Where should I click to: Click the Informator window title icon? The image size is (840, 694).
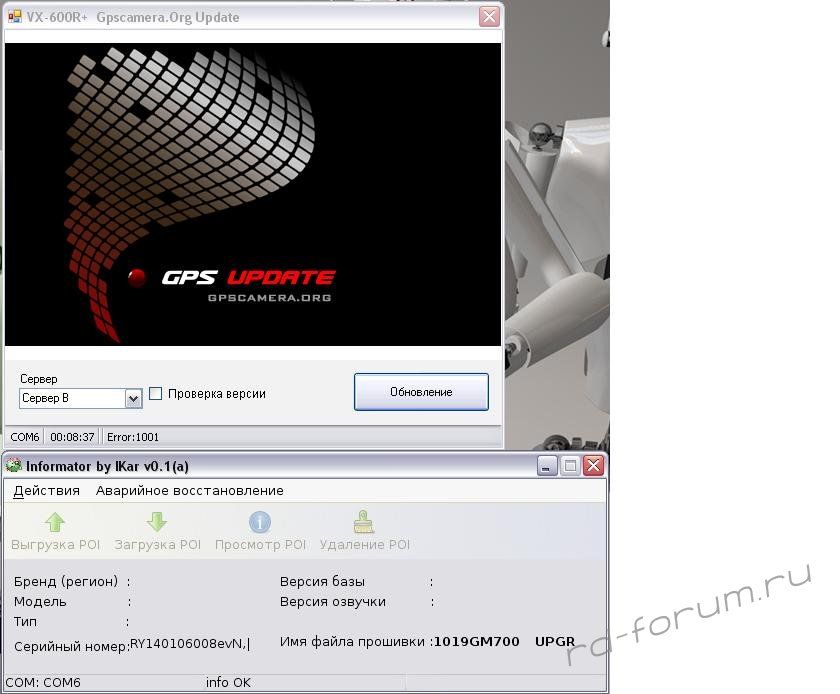[13, 466]
